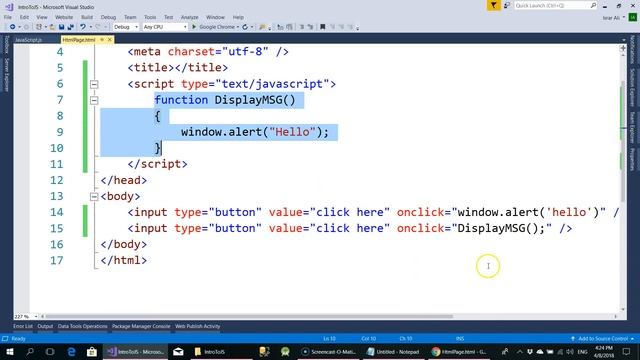640x360 pixels.
Task: Undo the last edit
Action: 83,27
